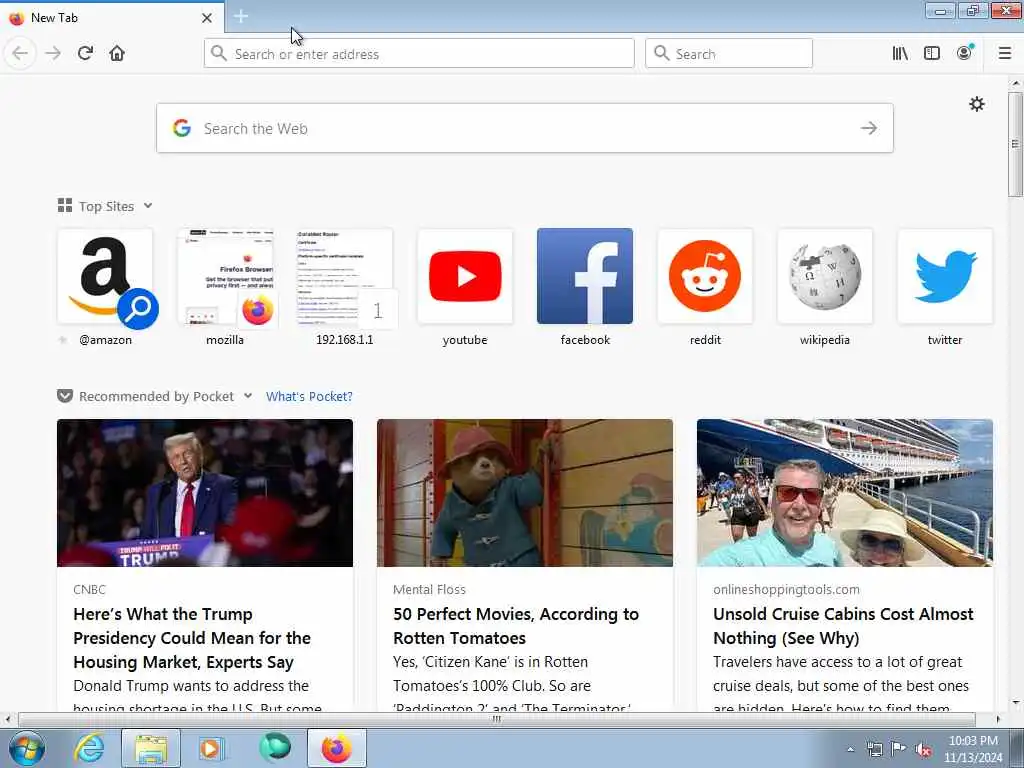Open headline 50 Perfect Movies article
Screen dimensions: 1024x768
pyautogui.click(x=516, y=626)
